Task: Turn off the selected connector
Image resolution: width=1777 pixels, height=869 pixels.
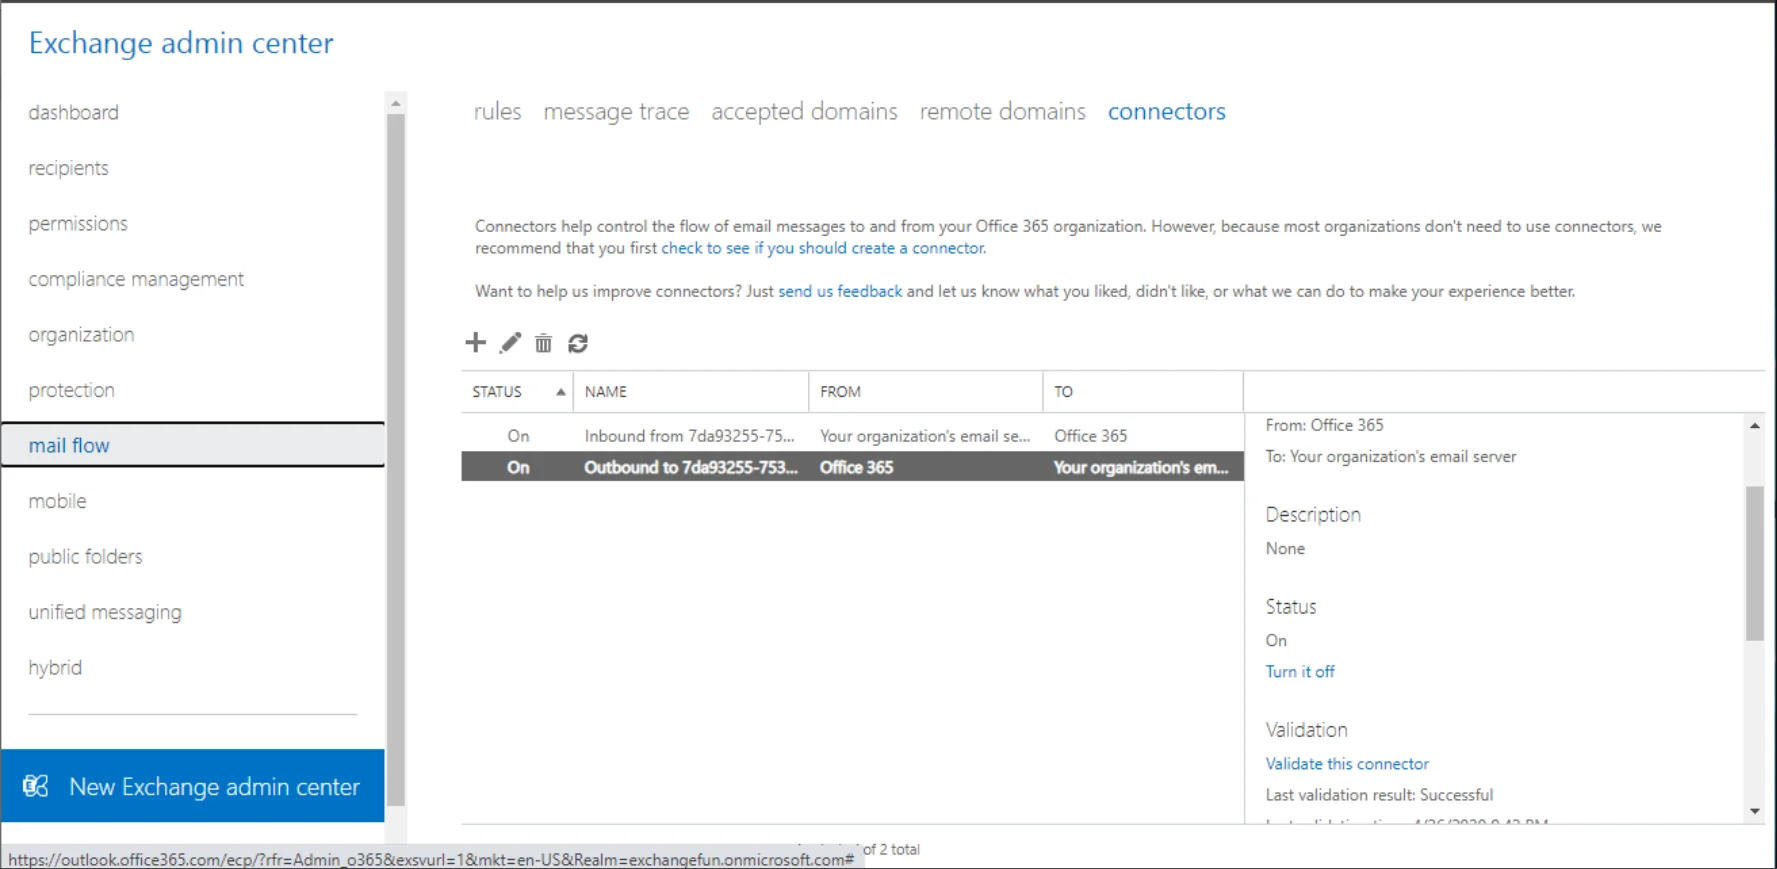Action: [1299, 672]
